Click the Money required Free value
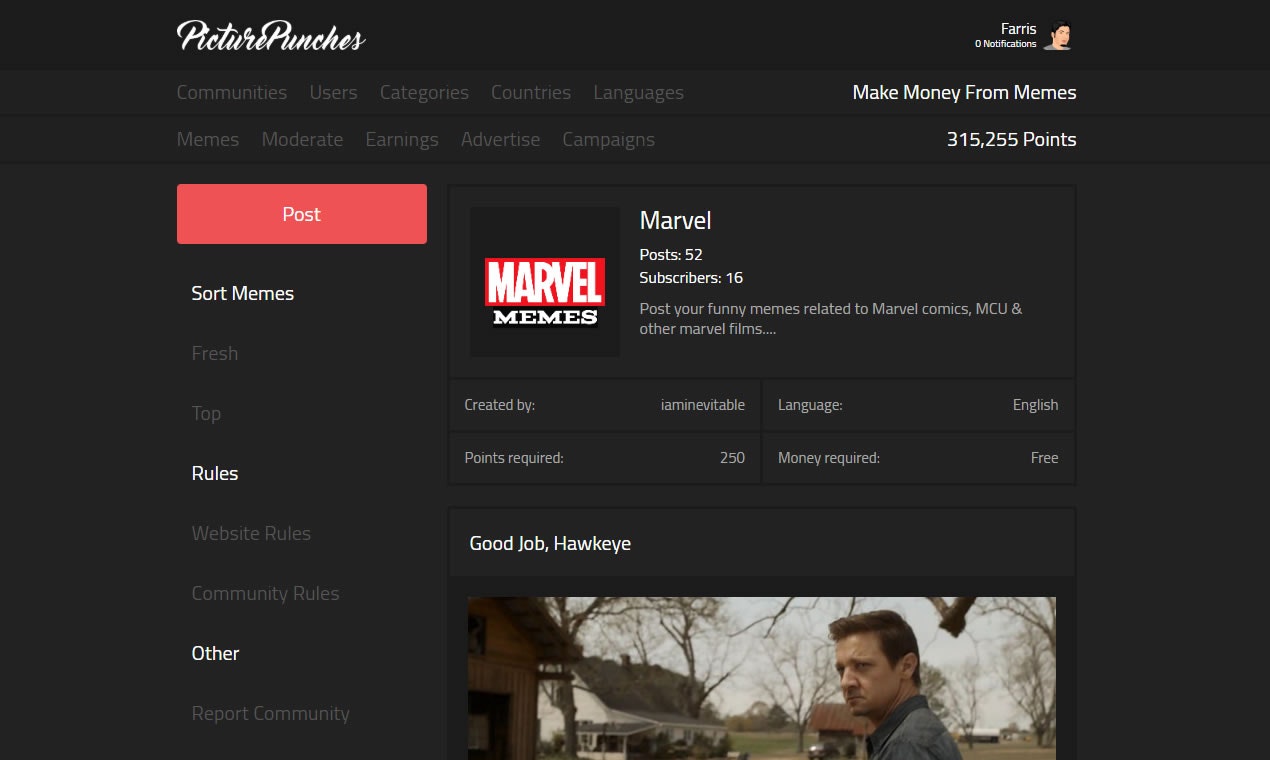The image size is (1270, 760). pos(1044,457)
